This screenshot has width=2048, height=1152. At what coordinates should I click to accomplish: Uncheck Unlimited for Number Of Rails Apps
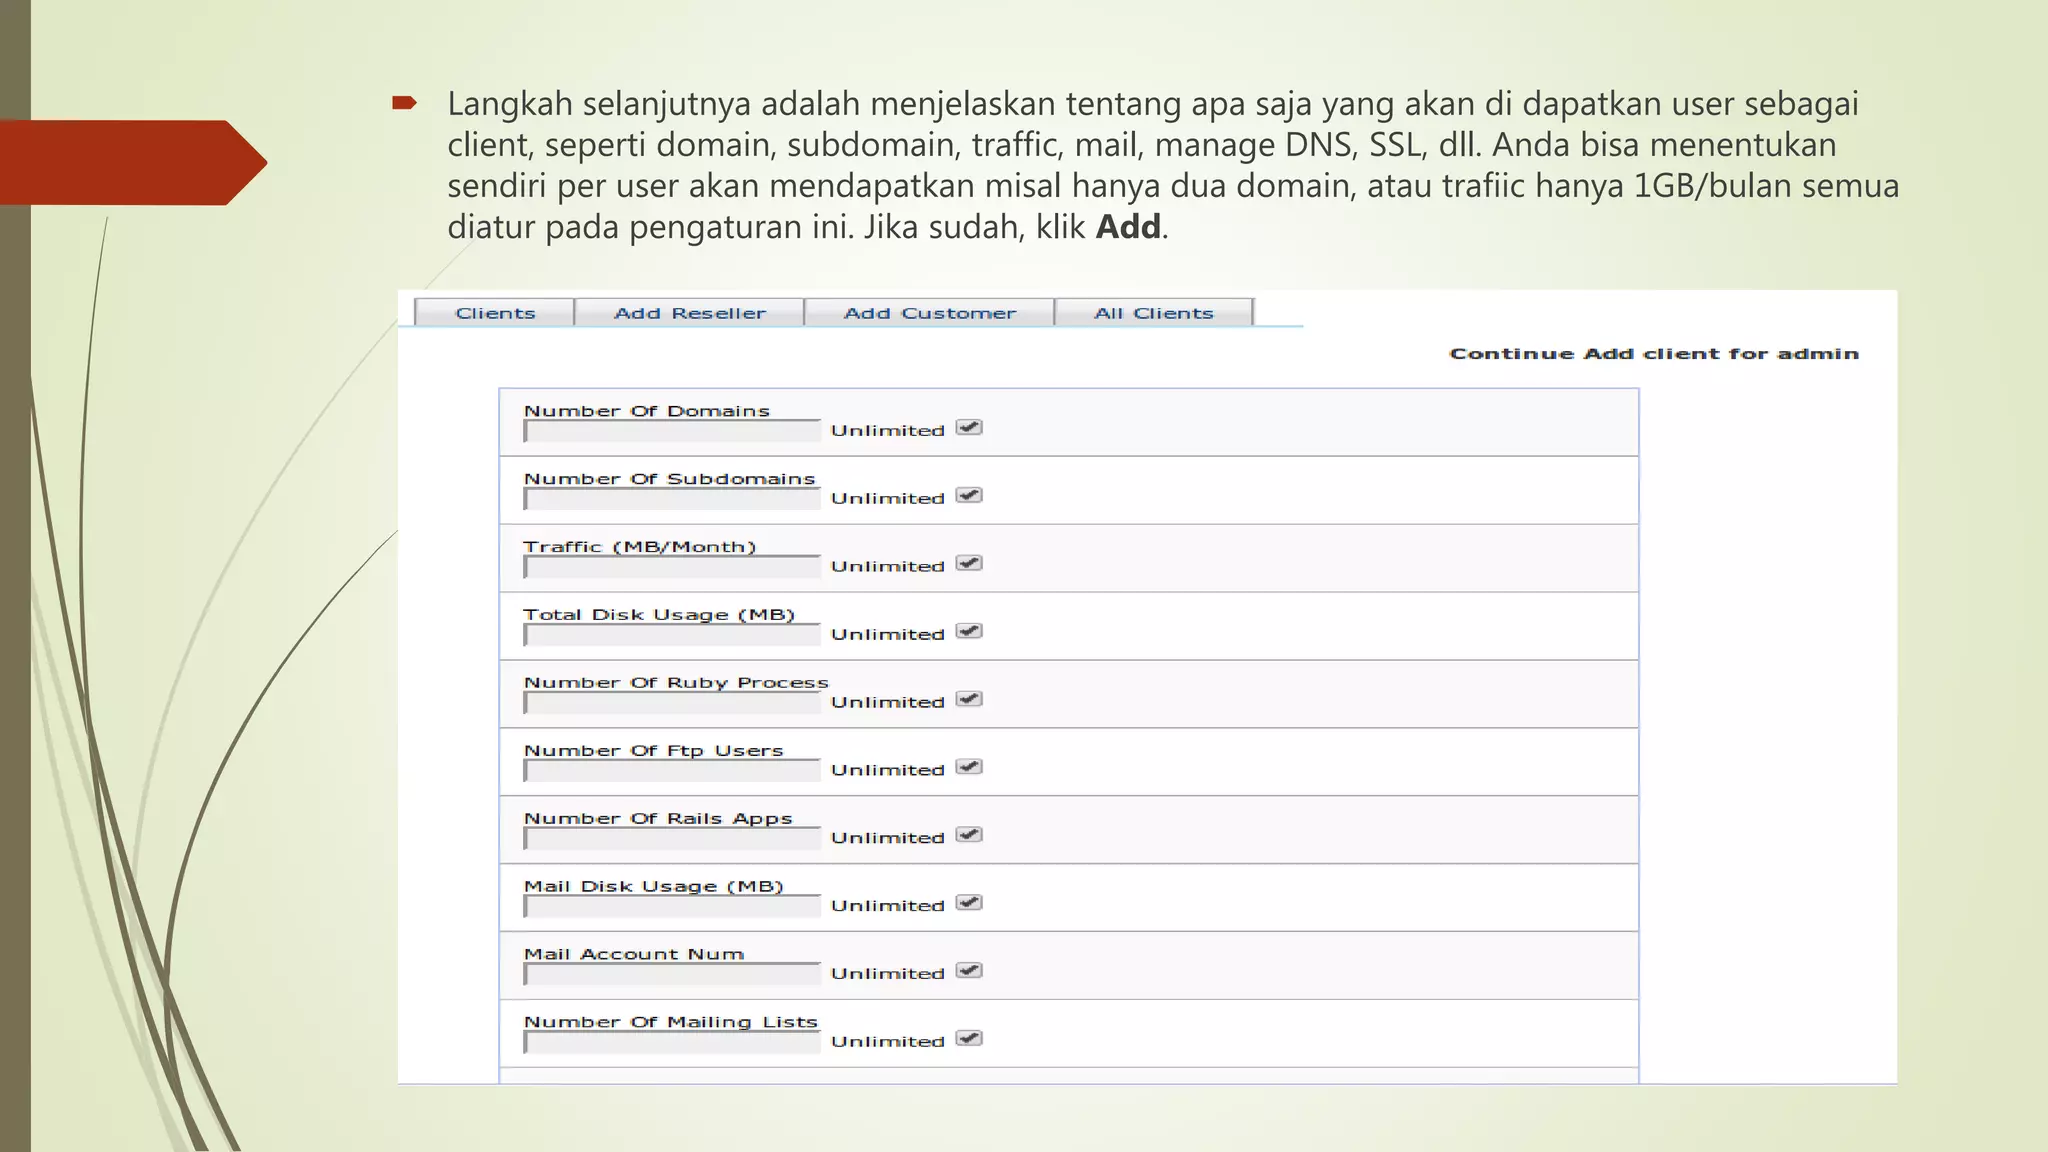(969, 836)
